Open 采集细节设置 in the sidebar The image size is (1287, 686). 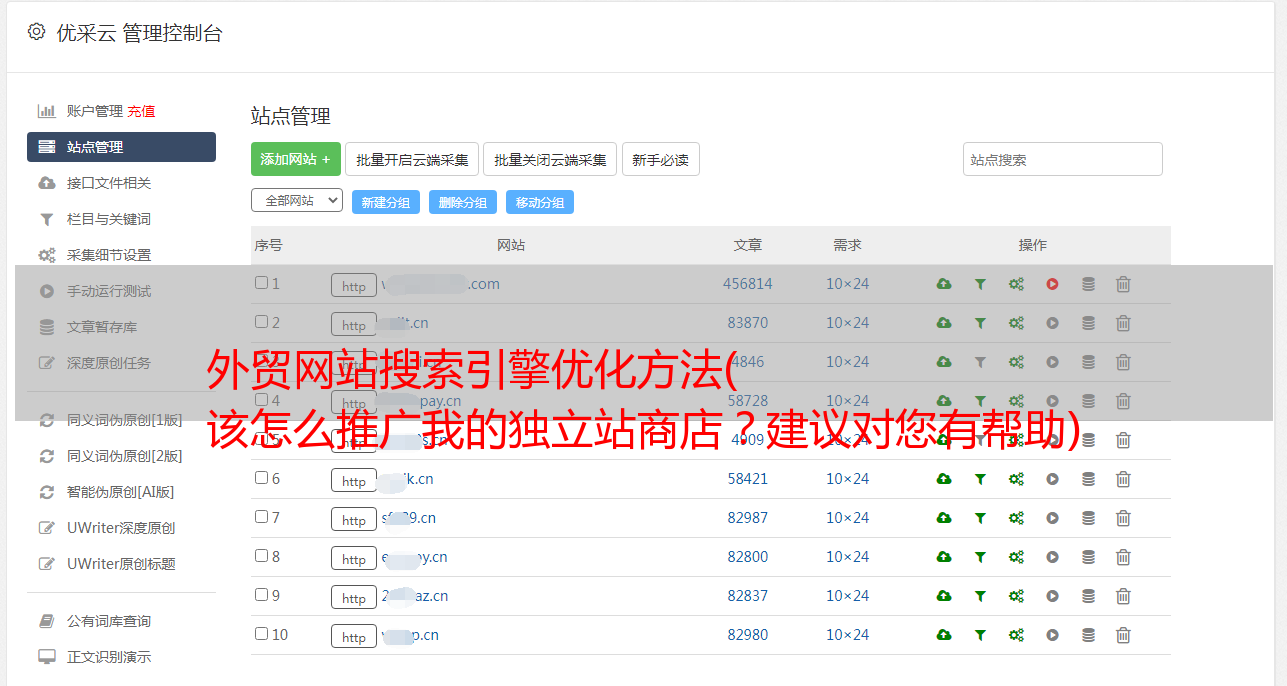[109, 255]
